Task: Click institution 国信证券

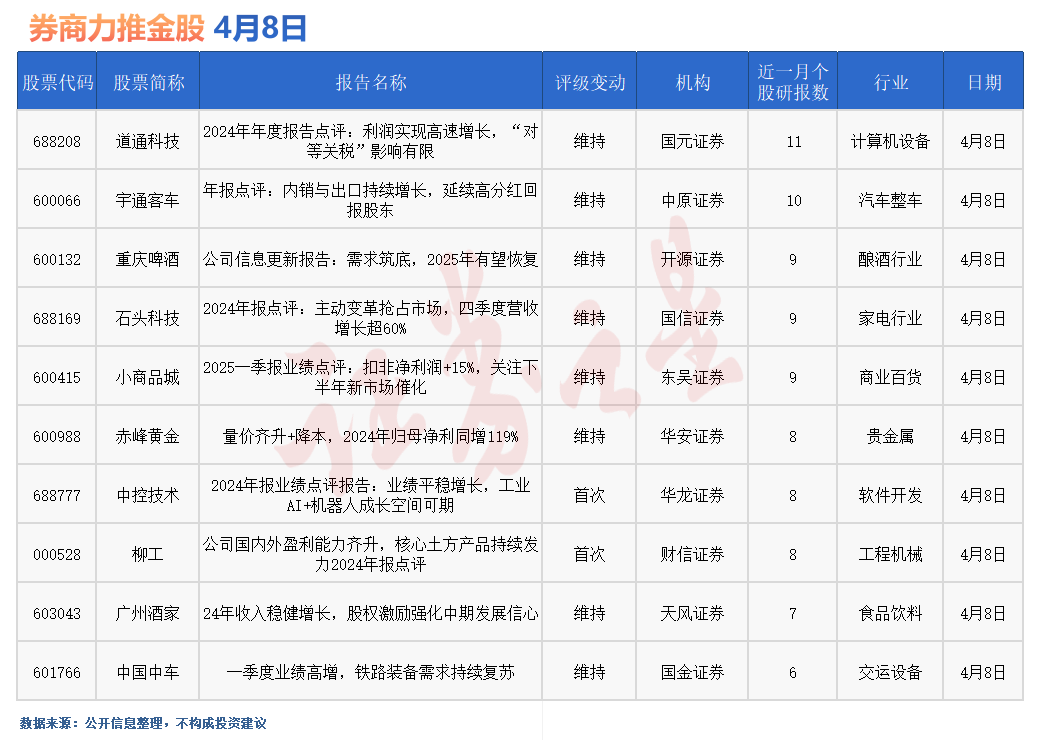Action: pos(692,319)
